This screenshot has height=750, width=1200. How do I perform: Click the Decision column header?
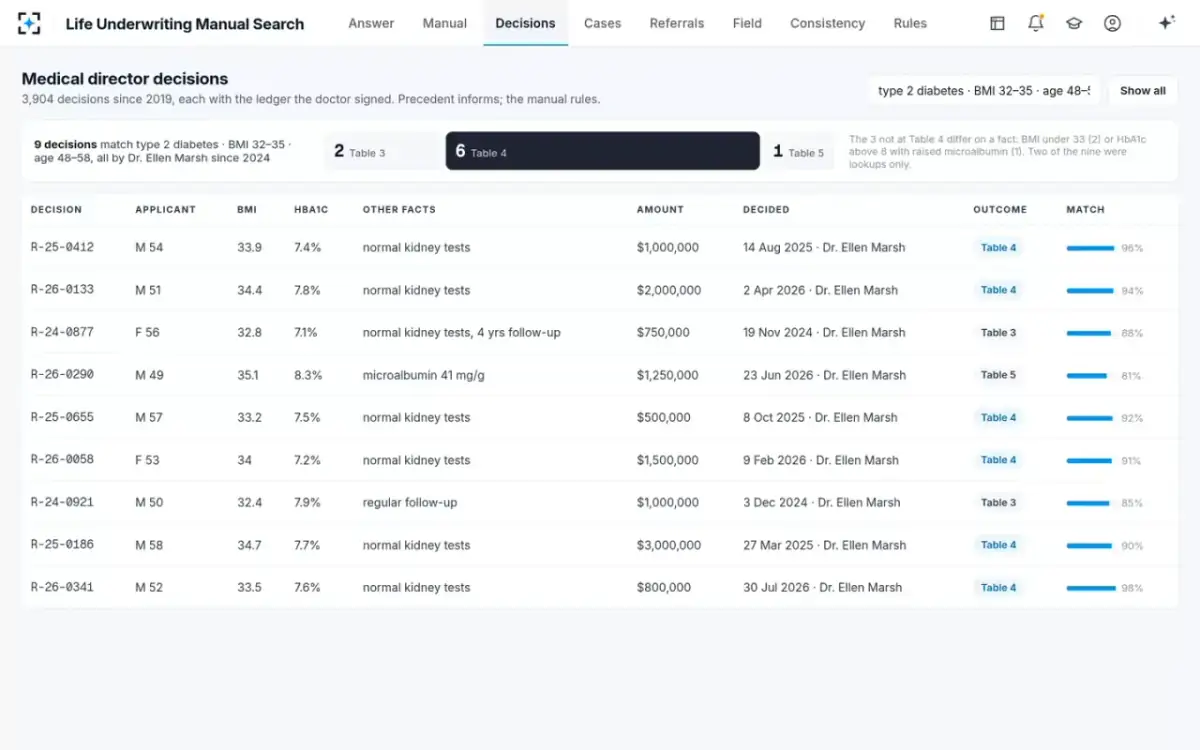pyautogui.click(x=56, y=210)
